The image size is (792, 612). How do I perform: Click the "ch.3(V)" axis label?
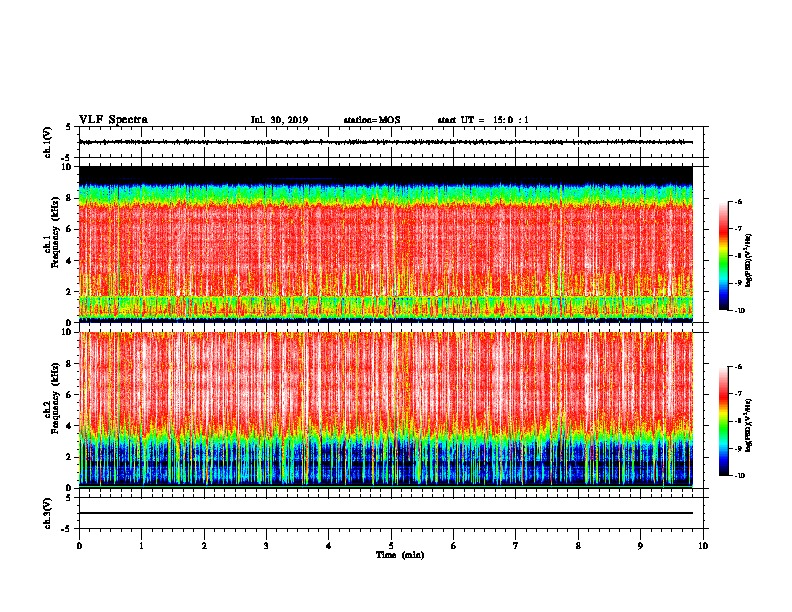click(x=48, y=513)
